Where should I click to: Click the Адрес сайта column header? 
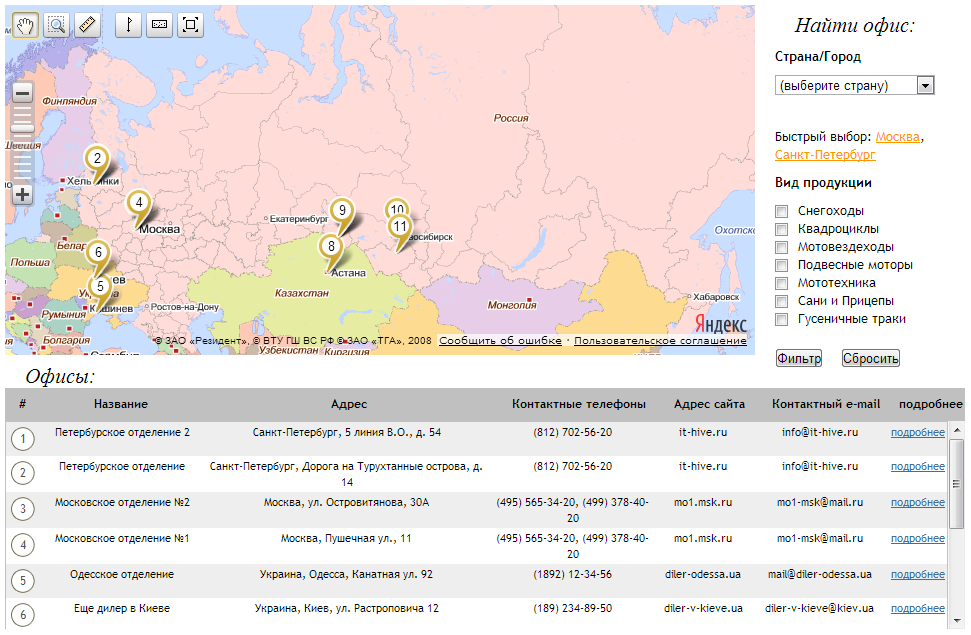pyautogui.click(x=709, y=404)
